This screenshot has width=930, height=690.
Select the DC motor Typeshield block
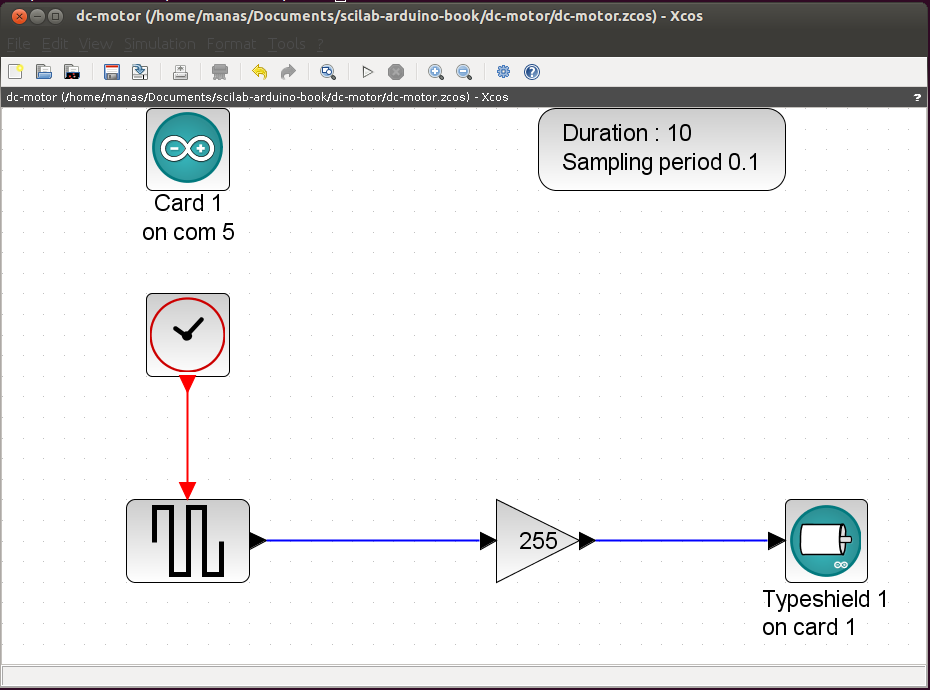(x=826, y=540)
